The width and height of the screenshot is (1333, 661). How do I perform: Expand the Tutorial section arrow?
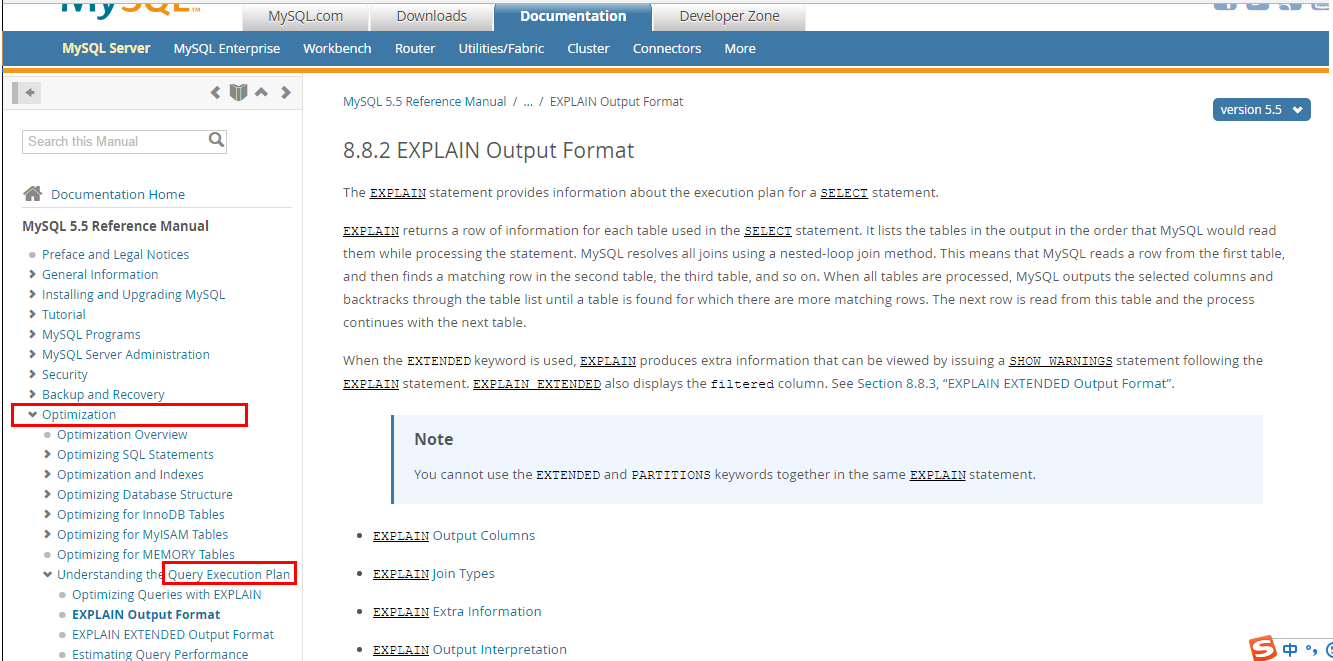(33, 314)
